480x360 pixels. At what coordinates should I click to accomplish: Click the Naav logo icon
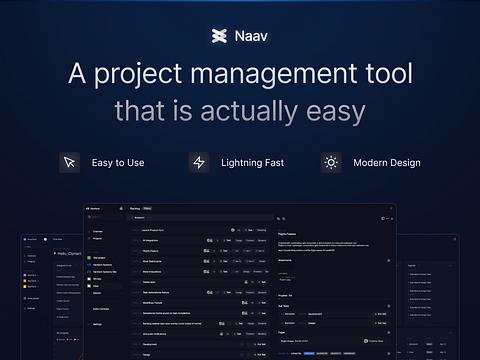[219, 36]
